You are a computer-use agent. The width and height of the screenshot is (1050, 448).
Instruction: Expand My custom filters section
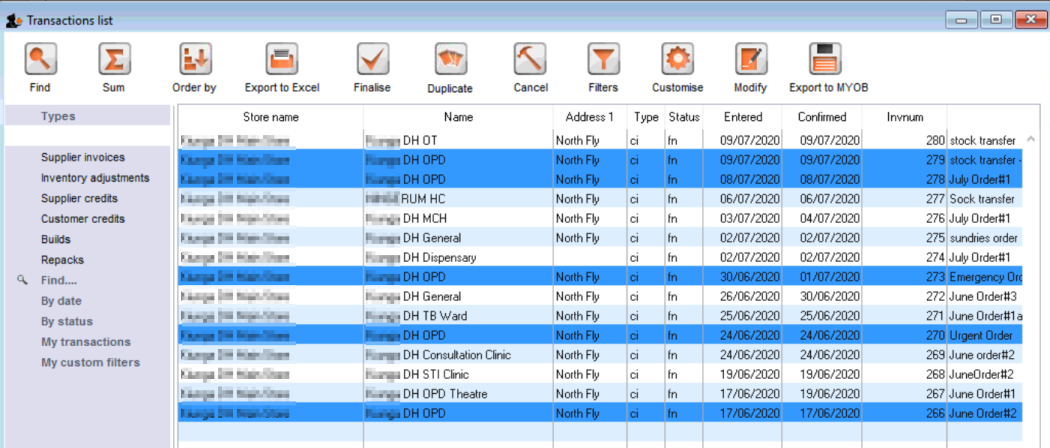pos(90,363)
